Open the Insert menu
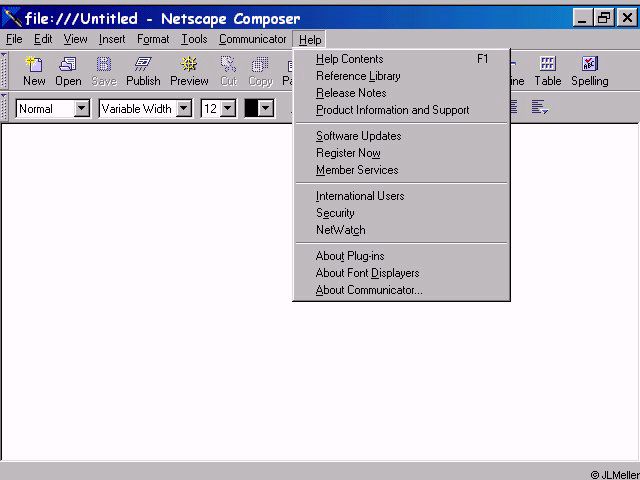The width and height of the screenshot is (640, 480). [x=112, y=39]
